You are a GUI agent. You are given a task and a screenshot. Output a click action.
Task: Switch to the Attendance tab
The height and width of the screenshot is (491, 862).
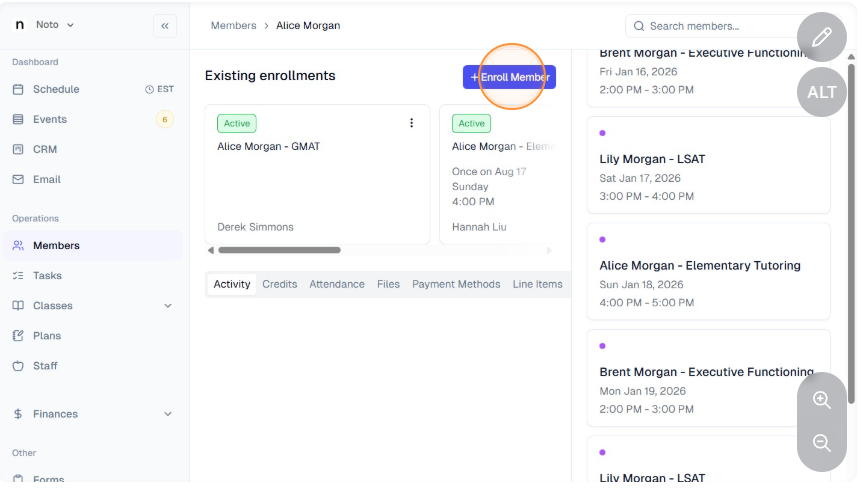(337, 284)
